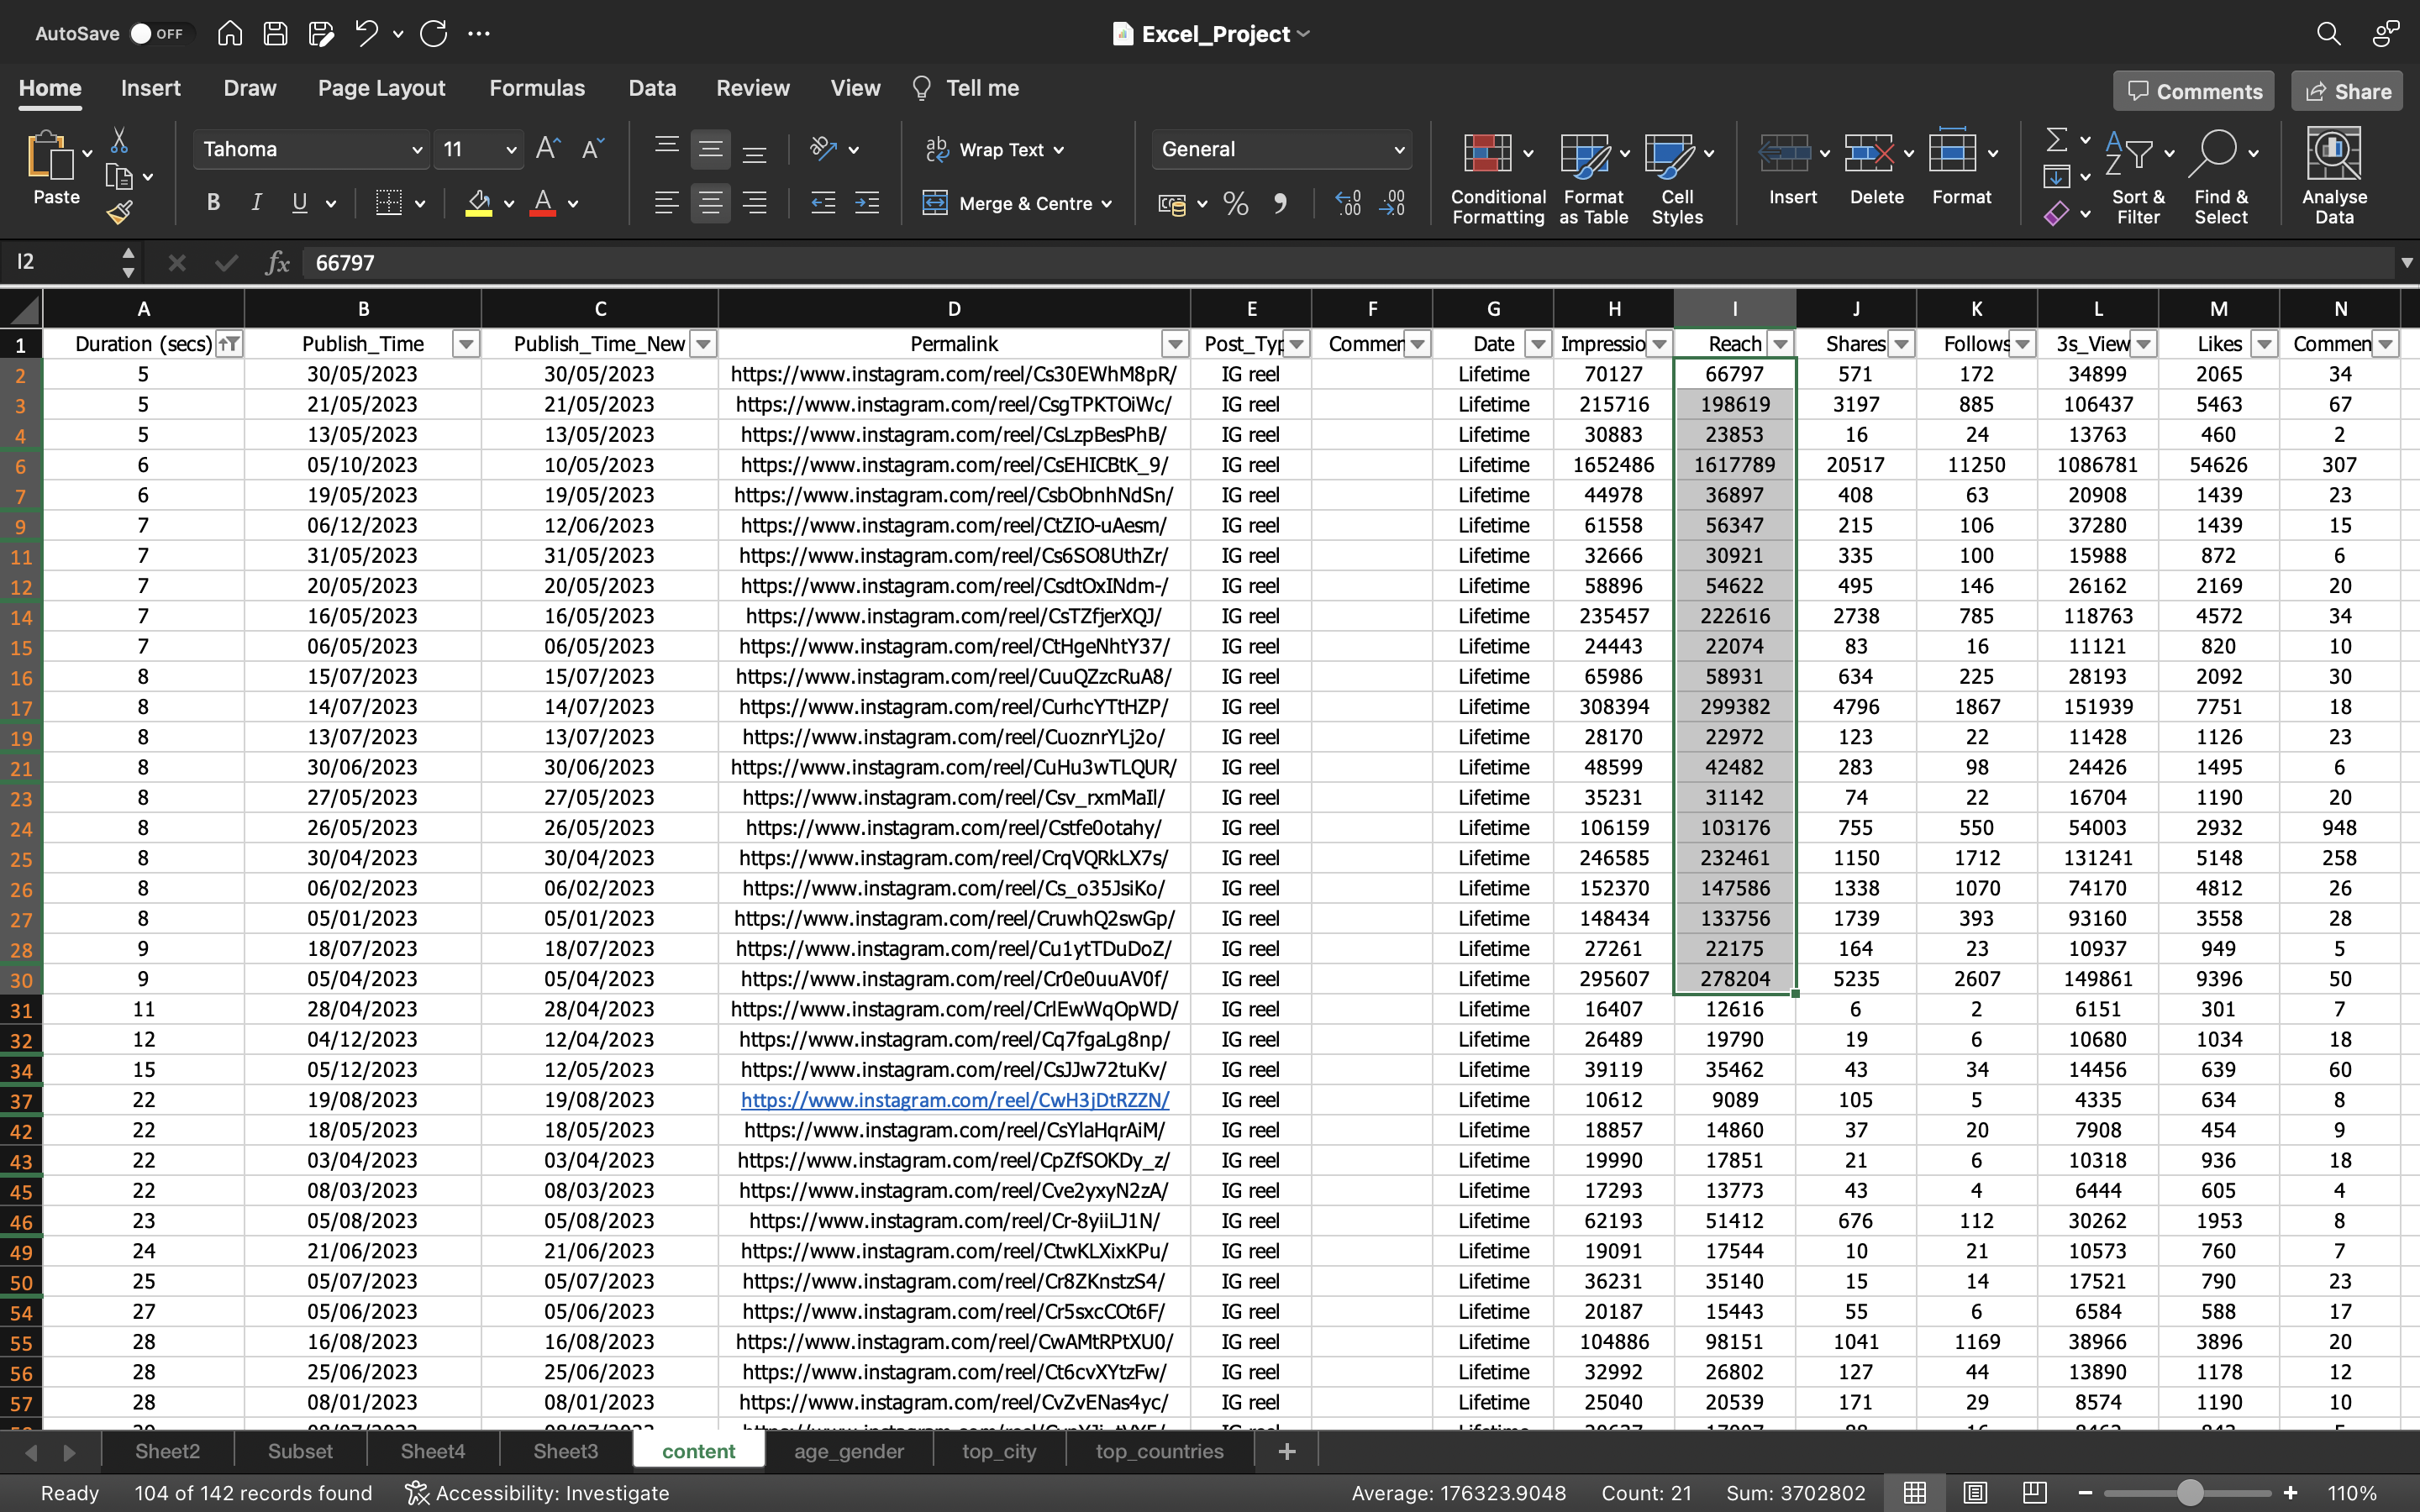Increase font size with larger A icon
This screenshot has height=1512, width=2420.
pyautogui.click(x=548, y=149)
